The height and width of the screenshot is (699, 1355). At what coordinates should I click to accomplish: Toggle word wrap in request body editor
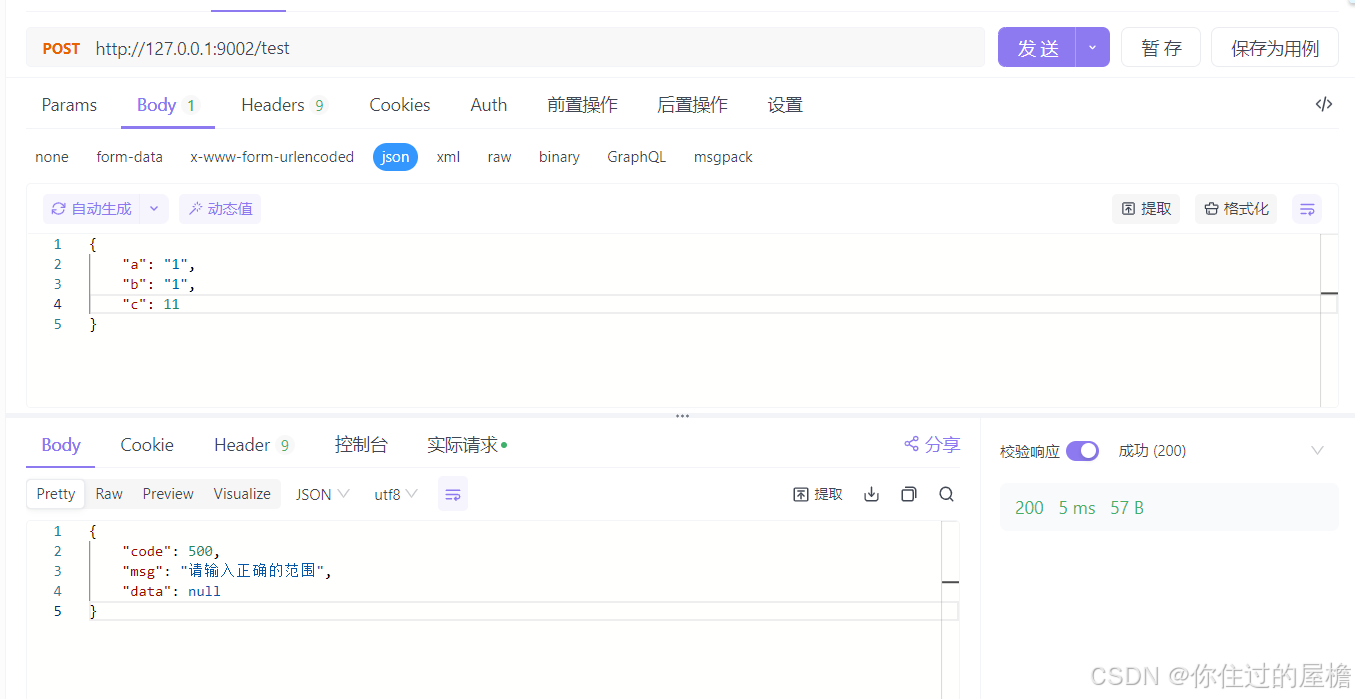[1306, 209]
